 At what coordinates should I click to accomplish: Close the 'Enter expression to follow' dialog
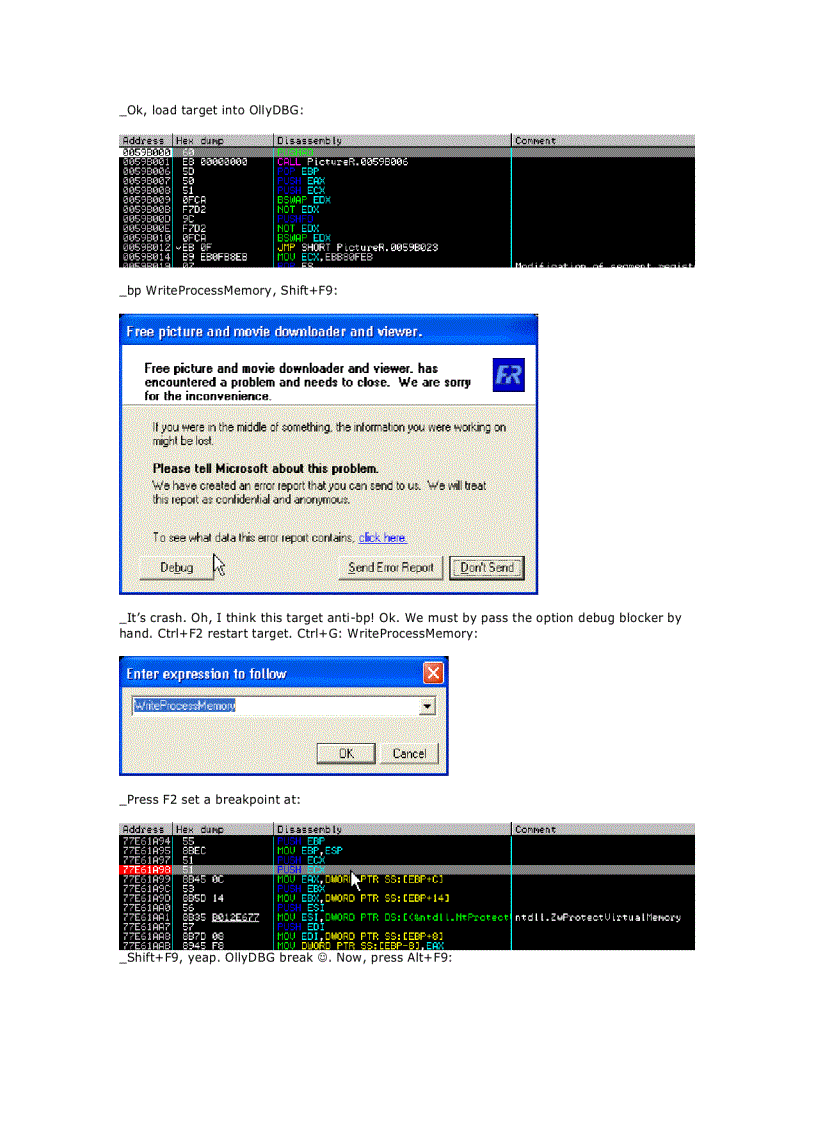click(433, 673)
